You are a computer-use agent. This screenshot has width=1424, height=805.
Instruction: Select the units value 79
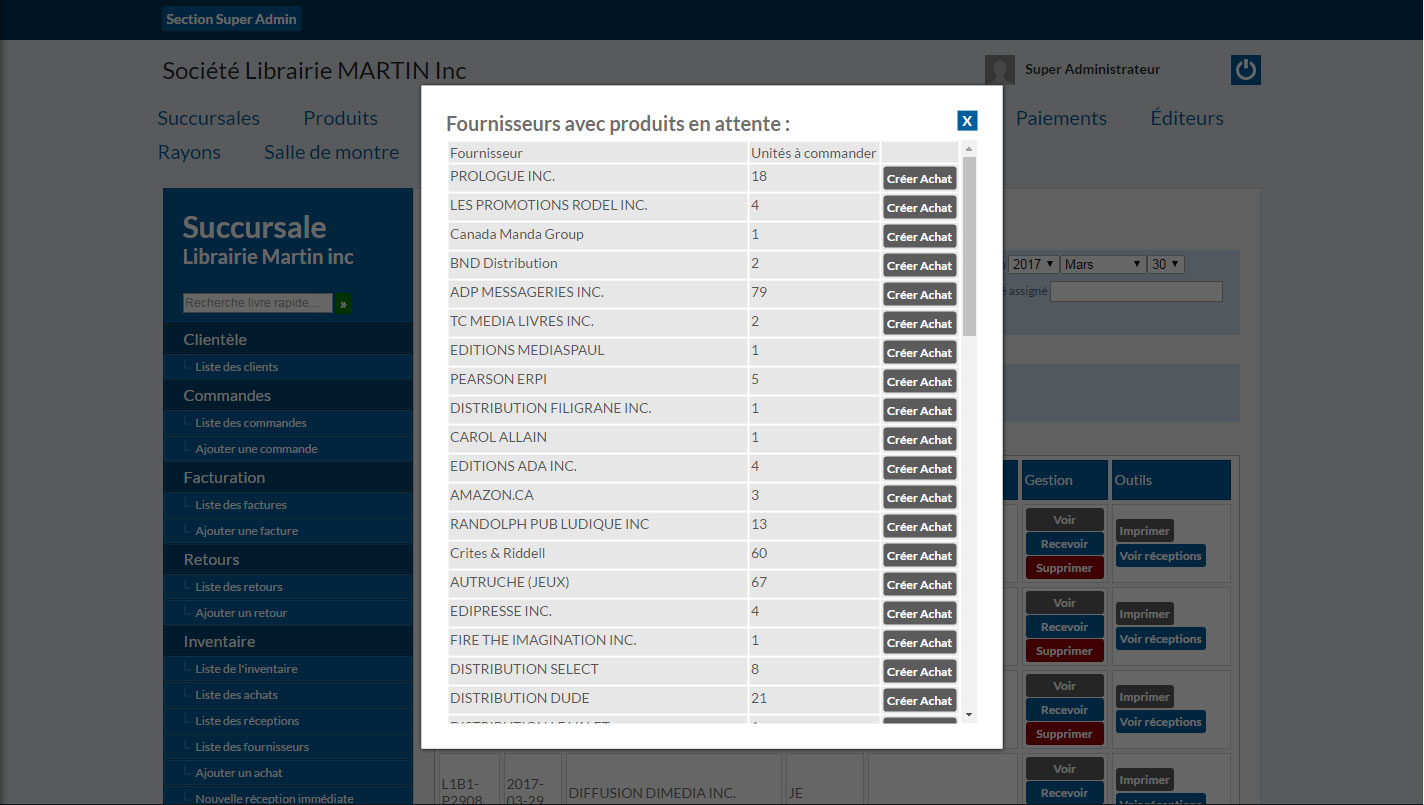coord(759,292)
